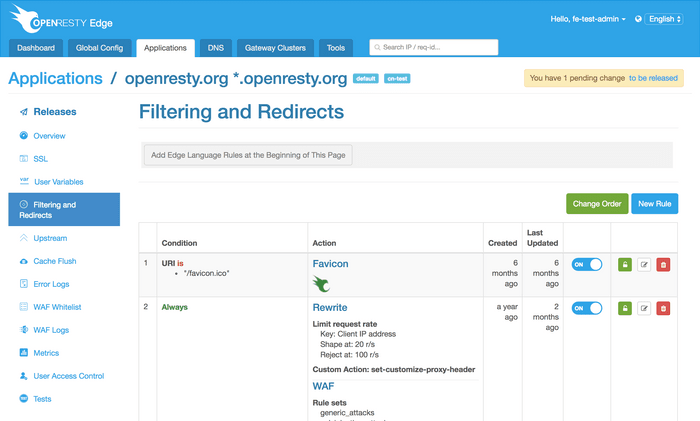The width and height of the screenshot is (700, 421).
Task: Select Filtering and Redirects sidebar item
Action: 64,209
